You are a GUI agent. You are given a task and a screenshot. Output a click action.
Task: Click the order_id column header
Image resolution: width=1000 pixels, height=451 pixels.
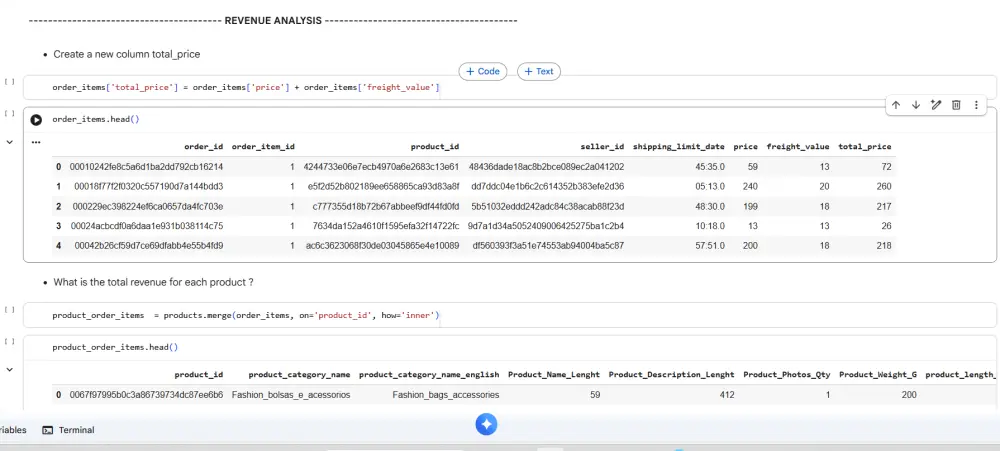click(x=203, y=147)
